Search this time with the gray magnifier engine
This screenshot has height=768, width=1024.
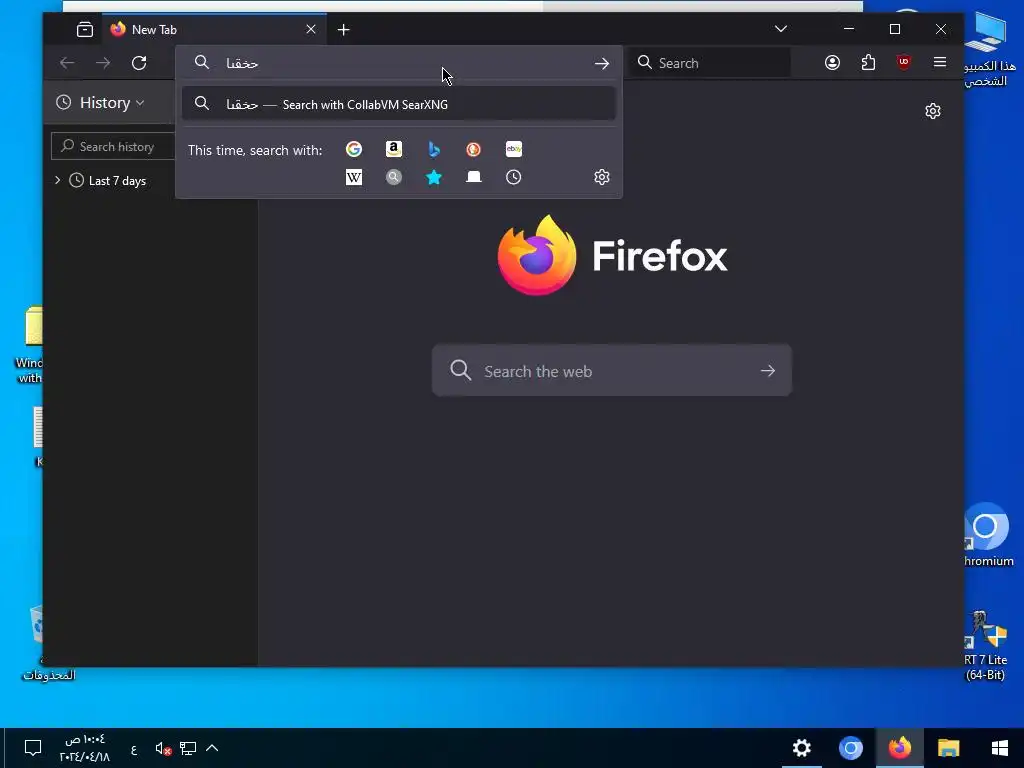(394, 177)
